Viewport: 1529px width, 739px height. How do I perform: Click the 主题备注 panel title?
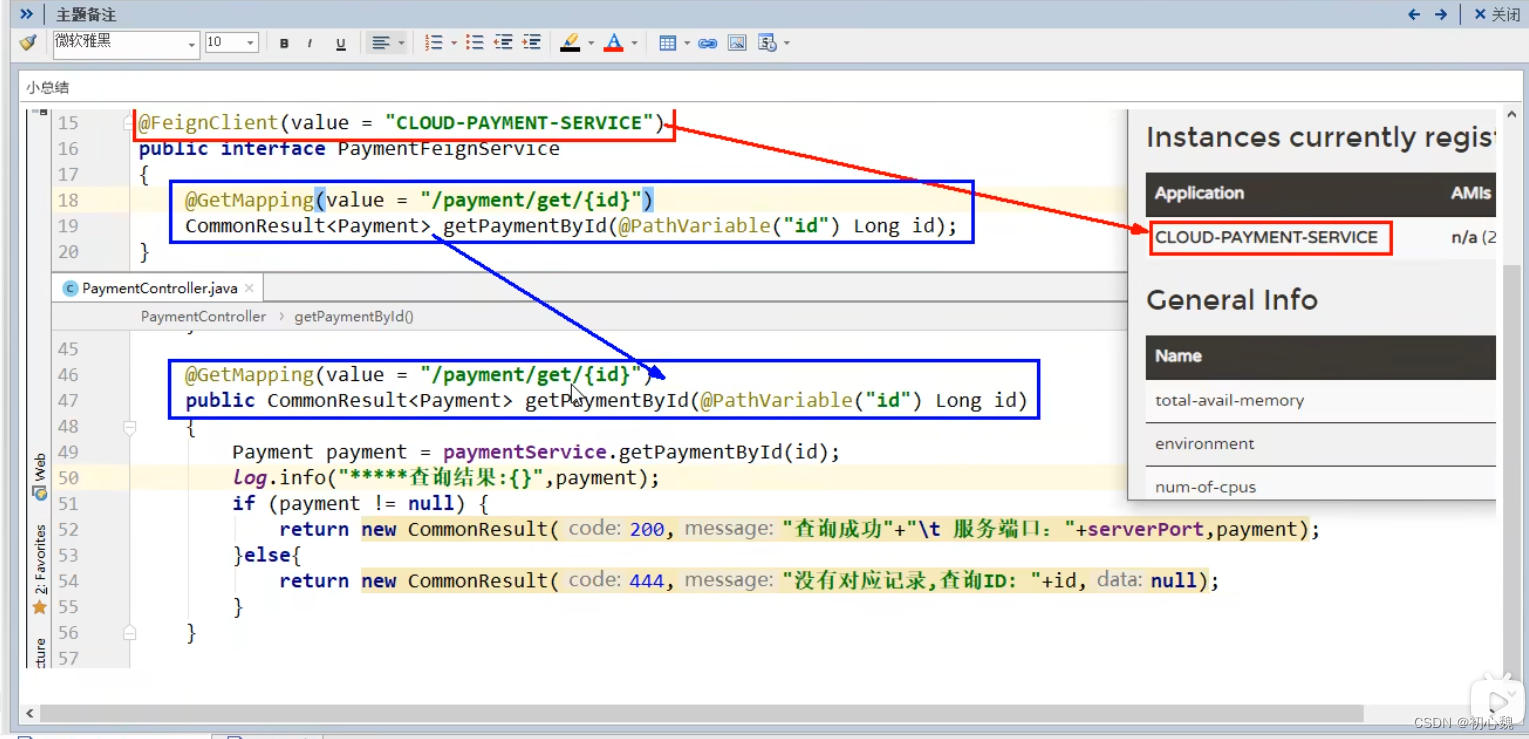(86, 15)
